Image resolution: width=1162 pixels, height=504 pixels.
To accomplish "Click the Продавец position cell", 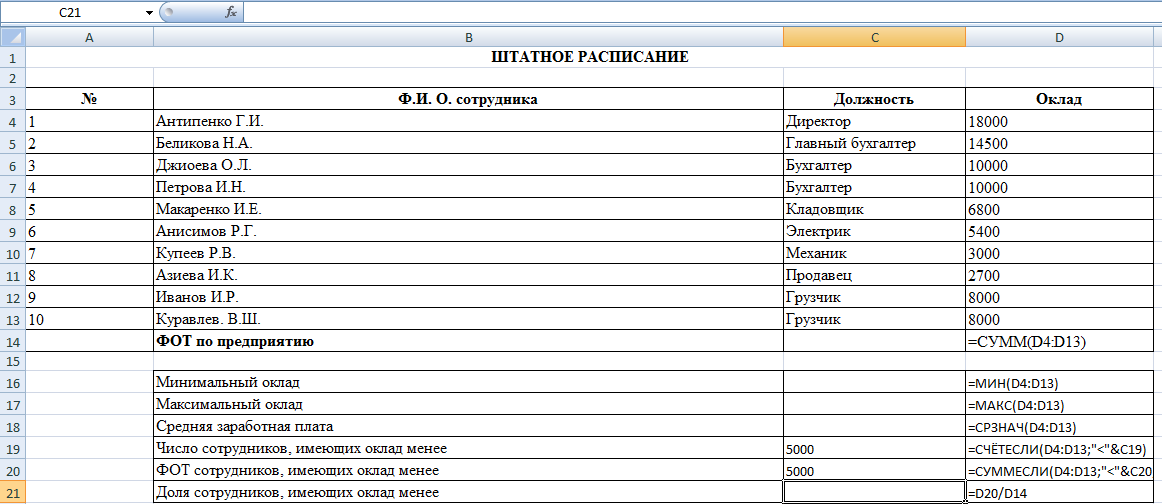I will click(874, 276).
